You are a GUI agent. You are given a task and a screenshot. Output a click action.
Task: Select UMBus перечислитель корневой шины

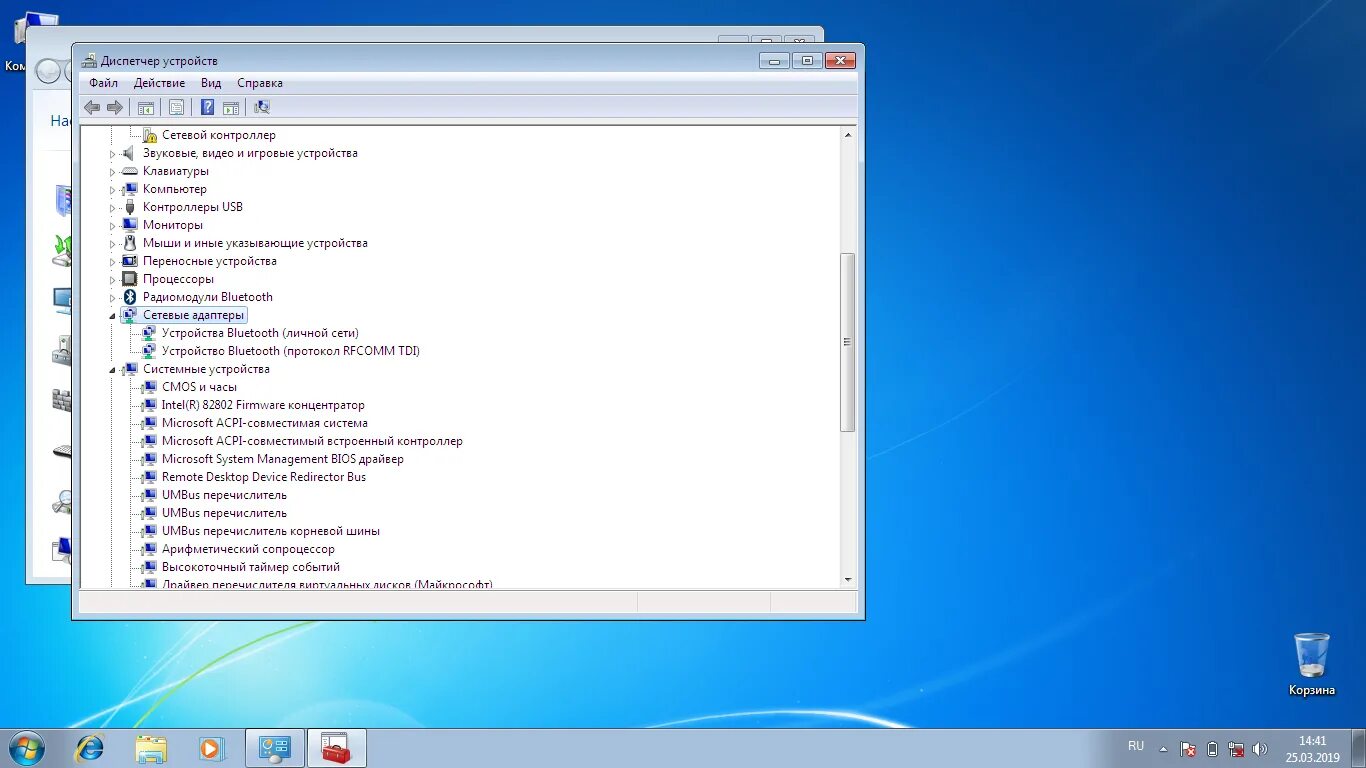tap(271, 531)
